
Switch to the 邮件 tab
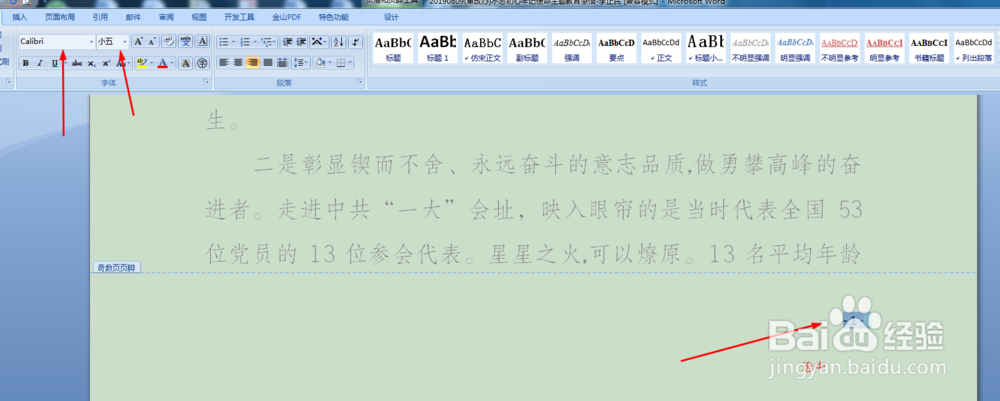[x=133, y=17]
